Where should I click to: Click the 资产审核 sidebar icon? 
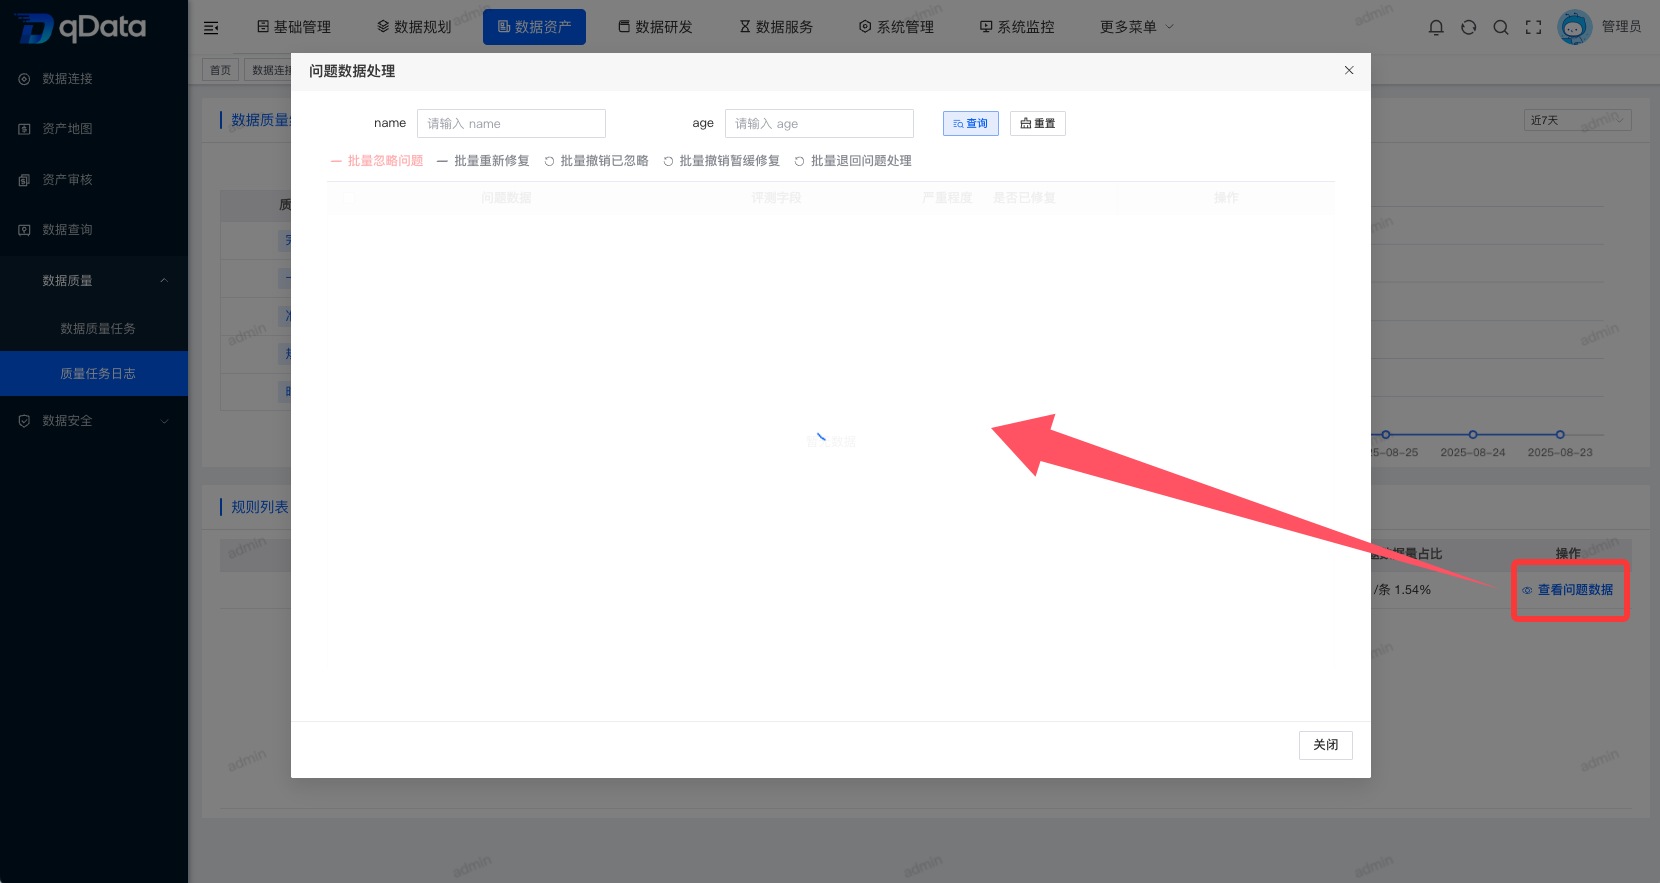[x=24, y=180]
